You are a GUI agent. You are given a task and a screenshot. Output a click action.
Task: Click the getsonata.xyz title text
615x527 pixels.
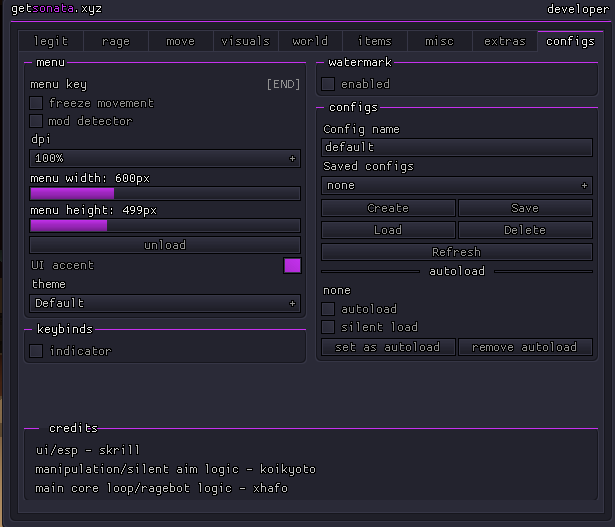(56, 9)
